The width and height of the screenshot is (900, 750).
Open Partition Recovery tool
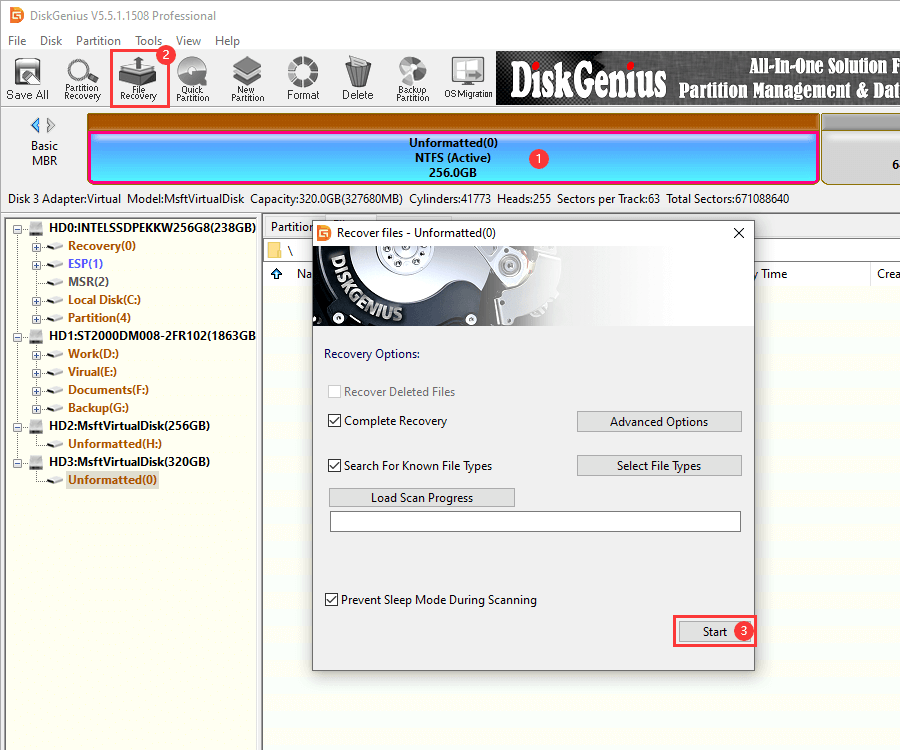click(82, 79)
